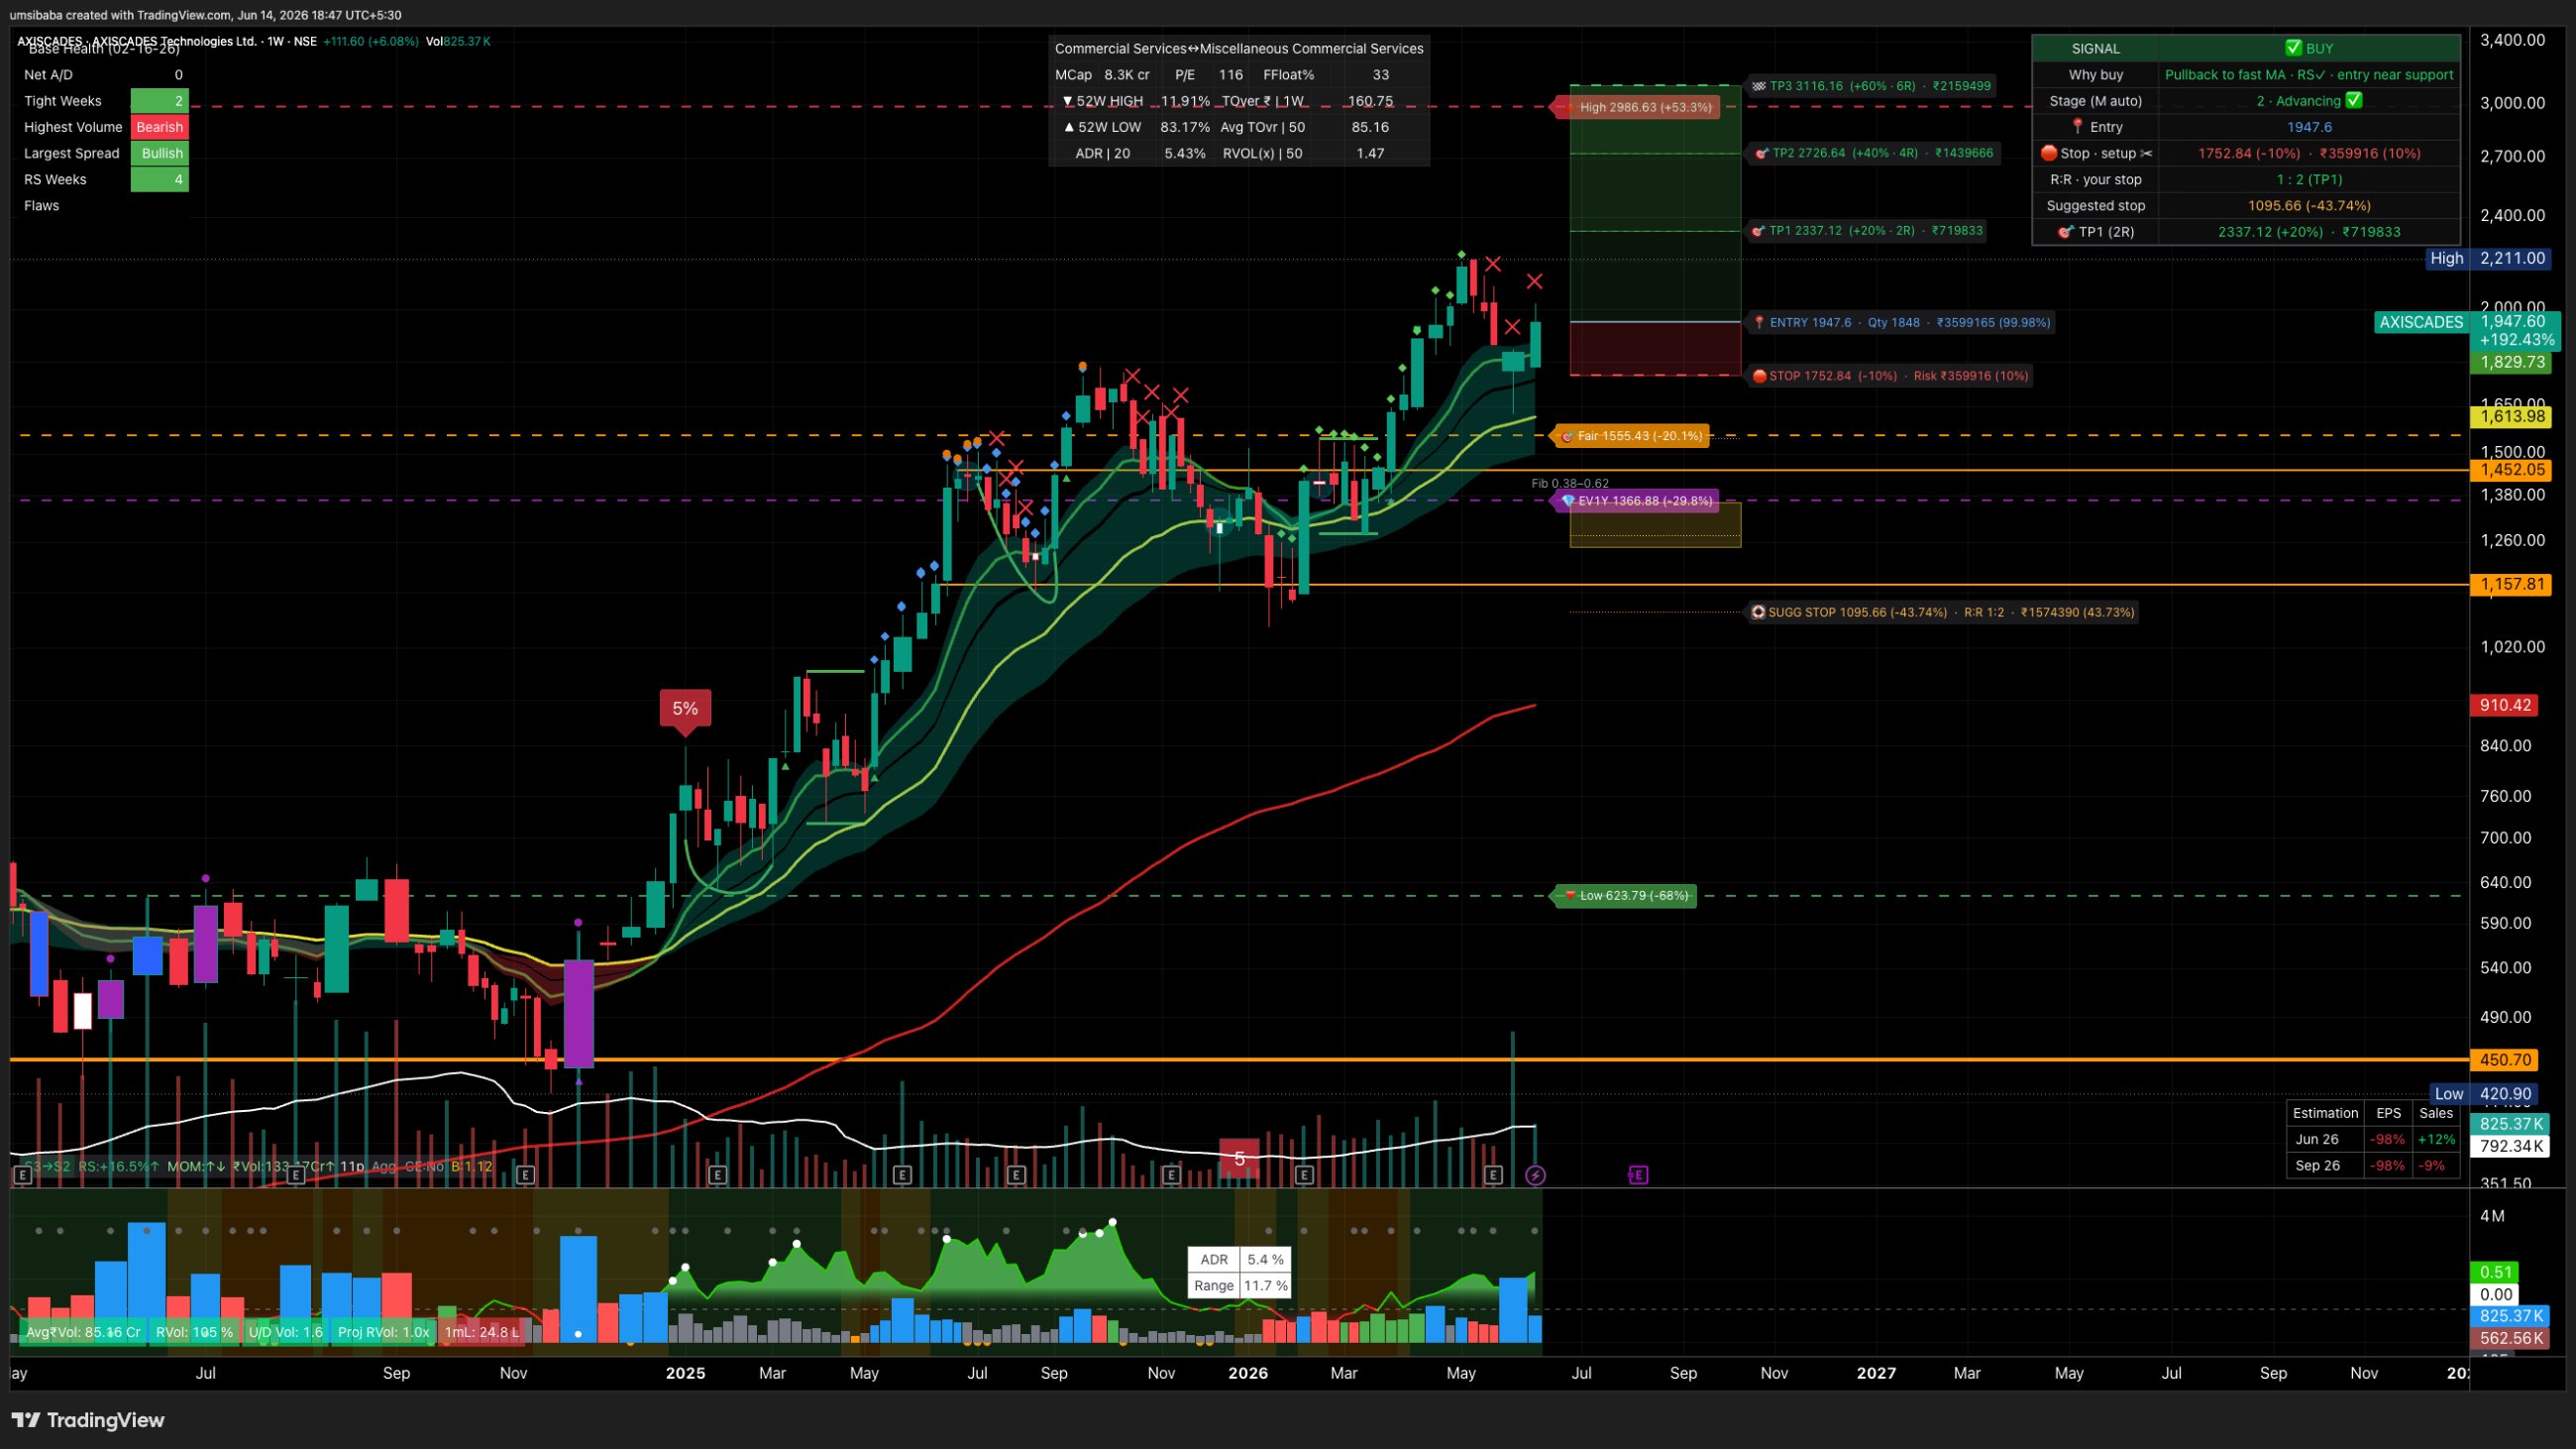2576x1449 pixels.
Task: Click the target icon on TP2 2726.64 label
Action: click(1762, 153)
